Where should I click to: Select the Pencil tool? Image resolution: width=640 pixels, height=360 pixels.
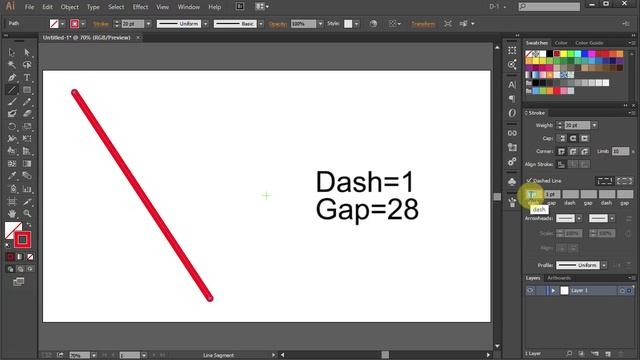pos(27,102)
